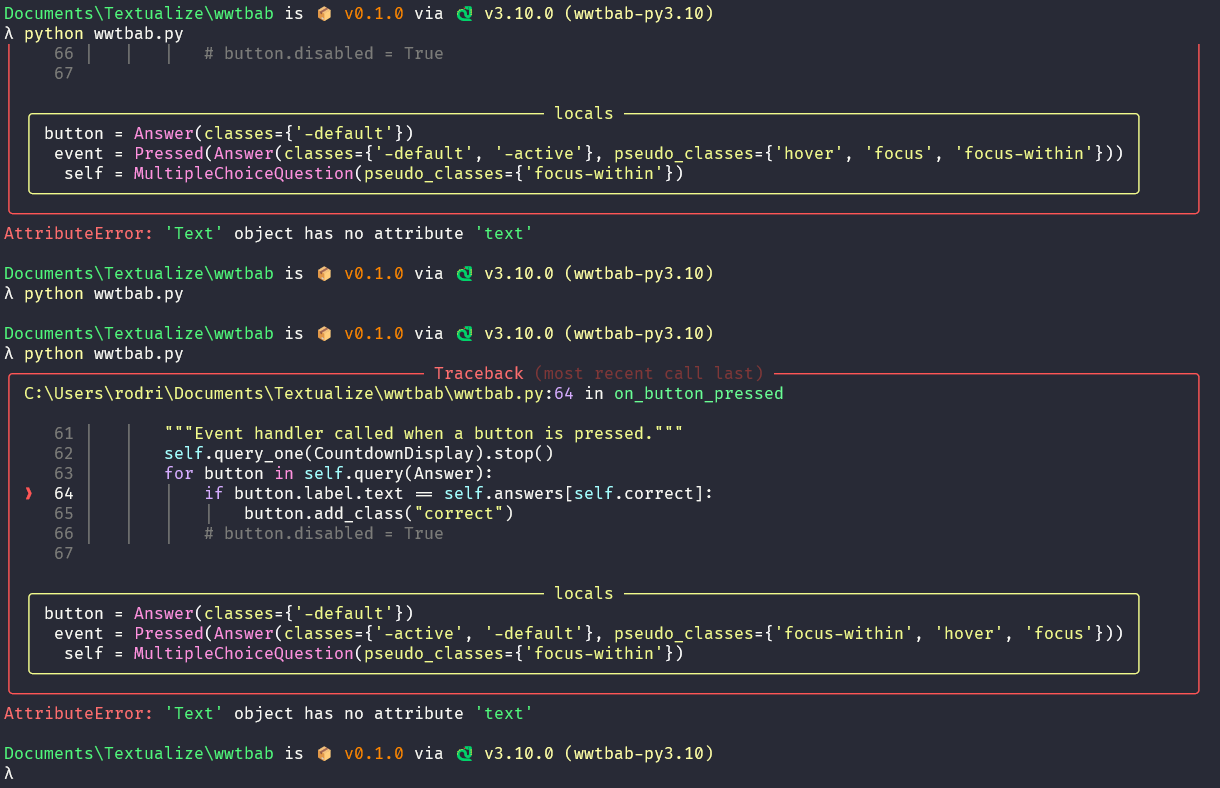The width and height of the screenshot is (1220, 788).
Task: Click "Documents\Textualize\wwtbab" above the empty λ prompt
Action: pyautogui.click(x=138, y=753)
